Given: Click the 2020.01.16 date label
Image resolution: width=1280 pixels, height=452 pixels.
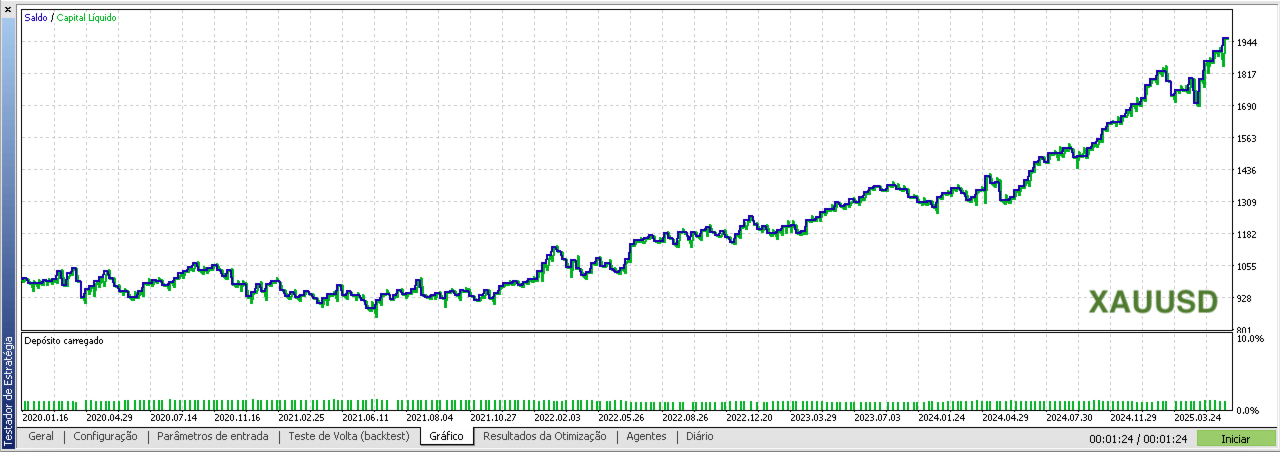Looking at the screenshot, I should [45, 418].
